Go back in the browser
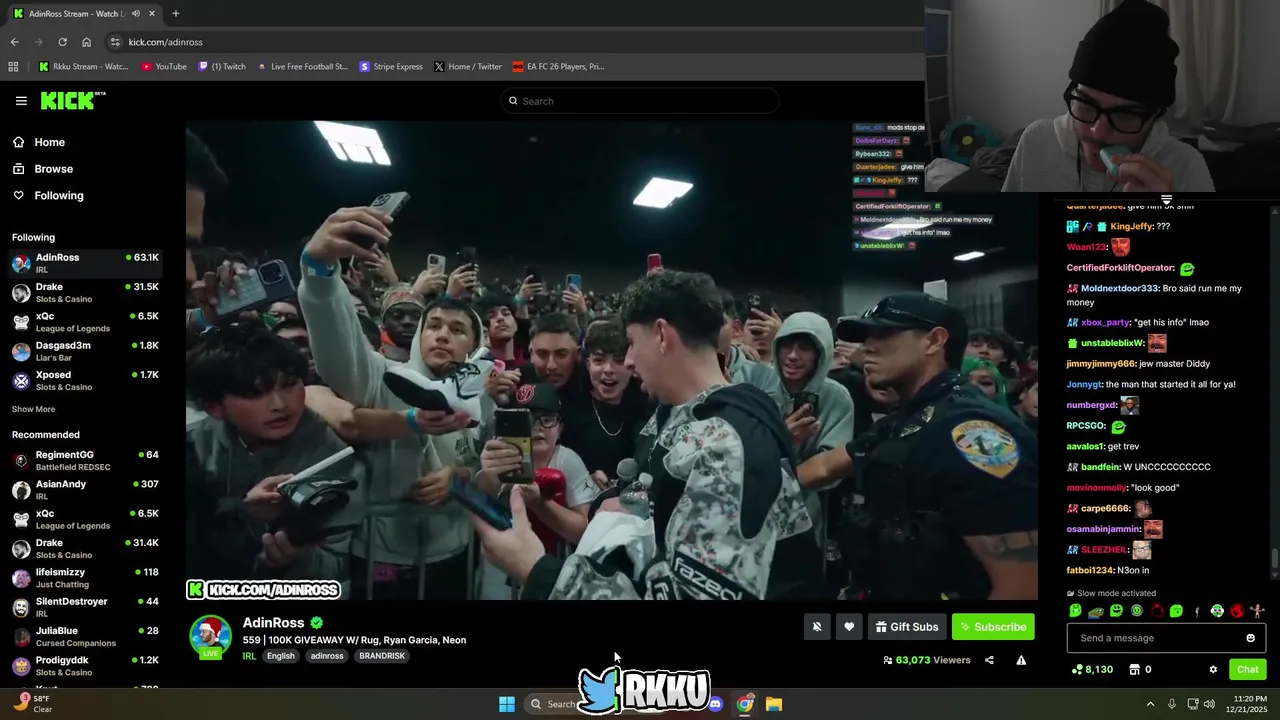This screenshot has height=720, width=1280. (x=14, y=42)
